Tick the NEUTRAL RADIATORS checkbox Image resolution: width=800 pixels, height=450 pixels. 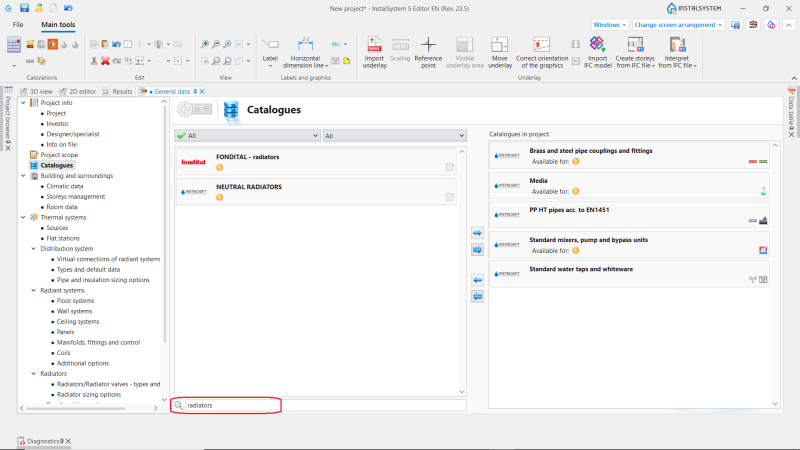click(x=449, y=197)
